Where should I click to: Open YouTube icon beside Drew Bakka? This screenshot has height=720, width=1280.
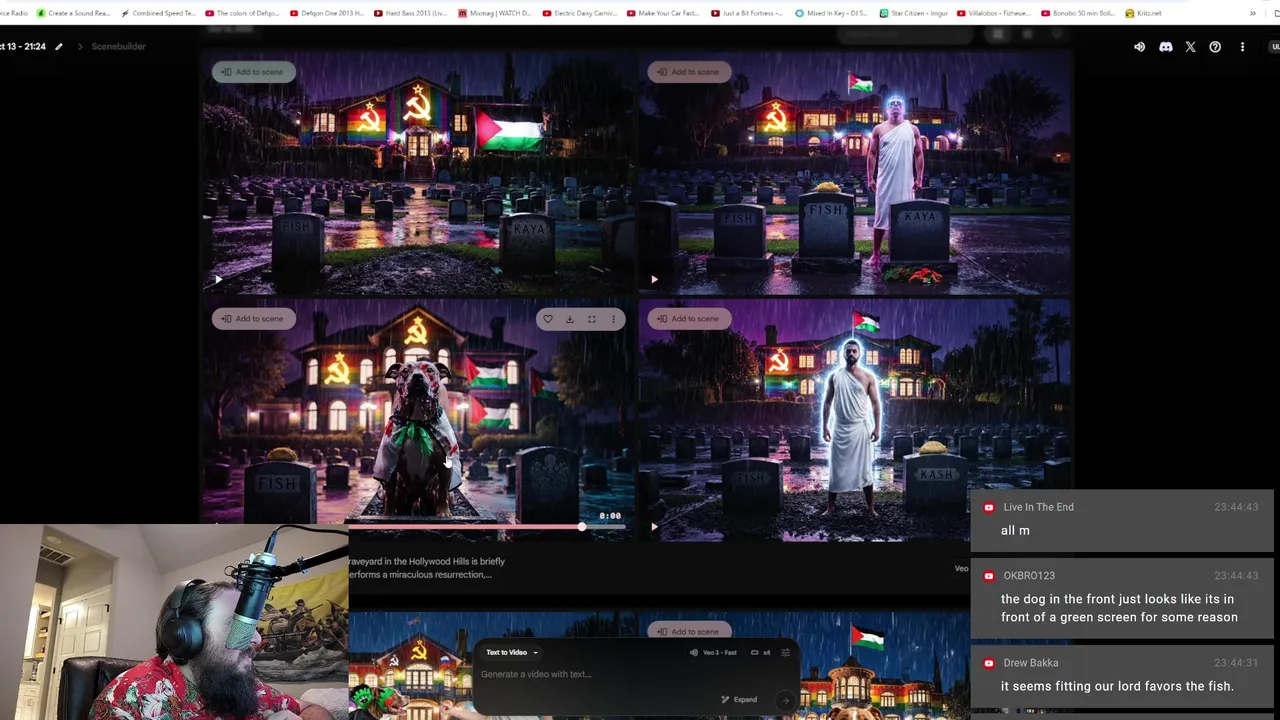click(x=989, y=663)
